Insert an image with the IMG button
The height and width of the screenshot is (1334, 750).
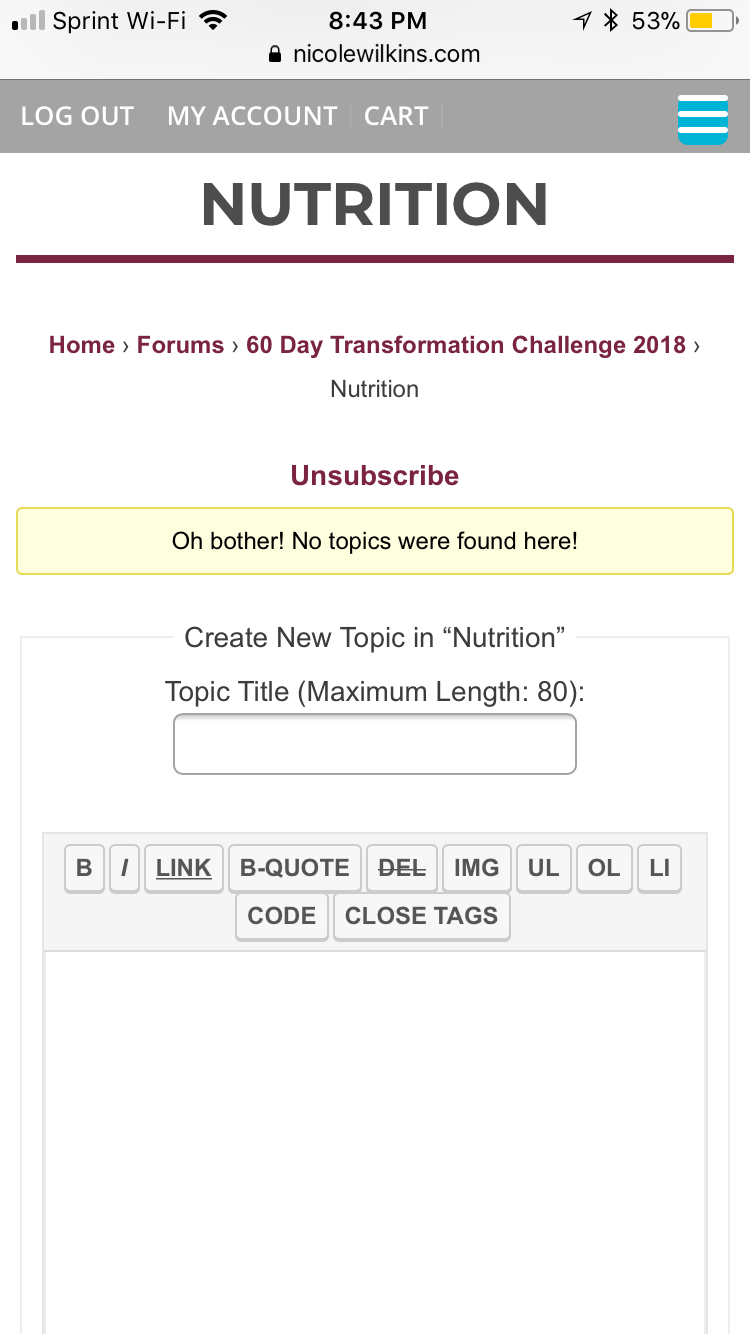[x=477, y=868]
